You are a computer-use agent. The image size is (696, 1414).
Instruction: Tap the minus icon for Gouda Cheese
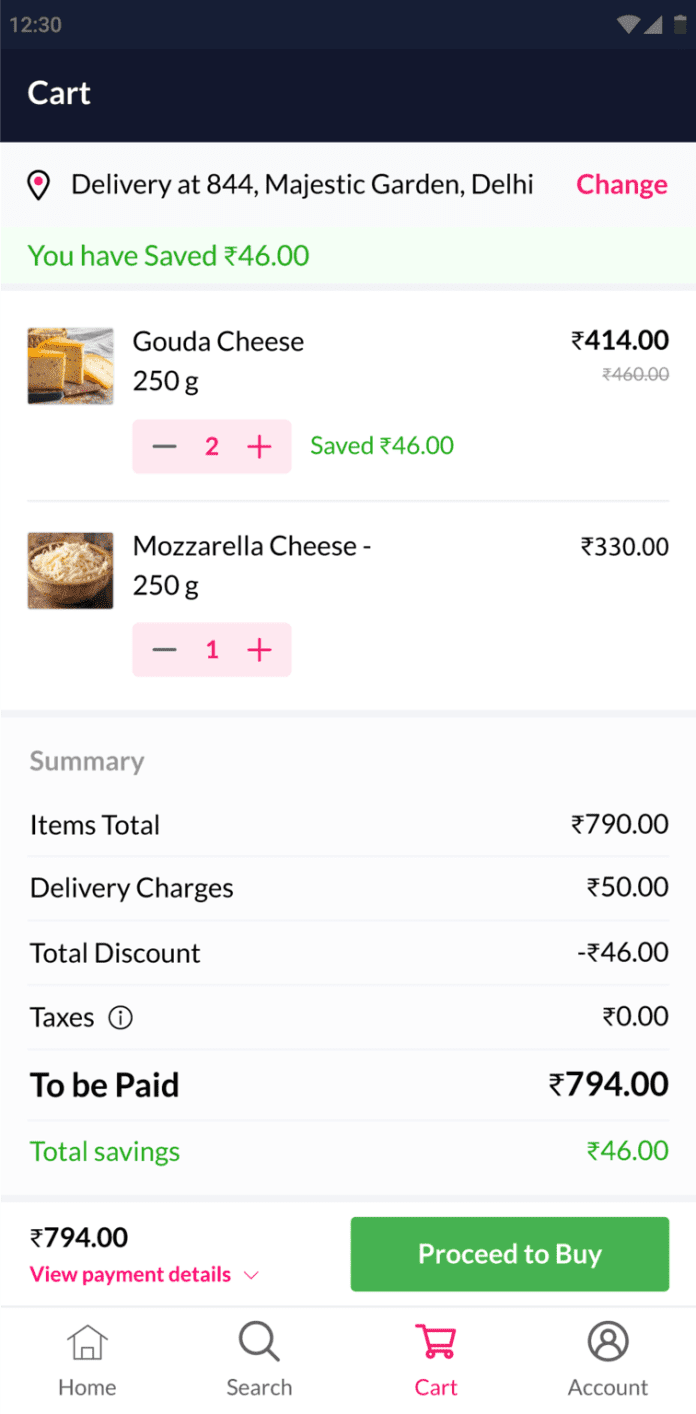(x=164, y=446)
